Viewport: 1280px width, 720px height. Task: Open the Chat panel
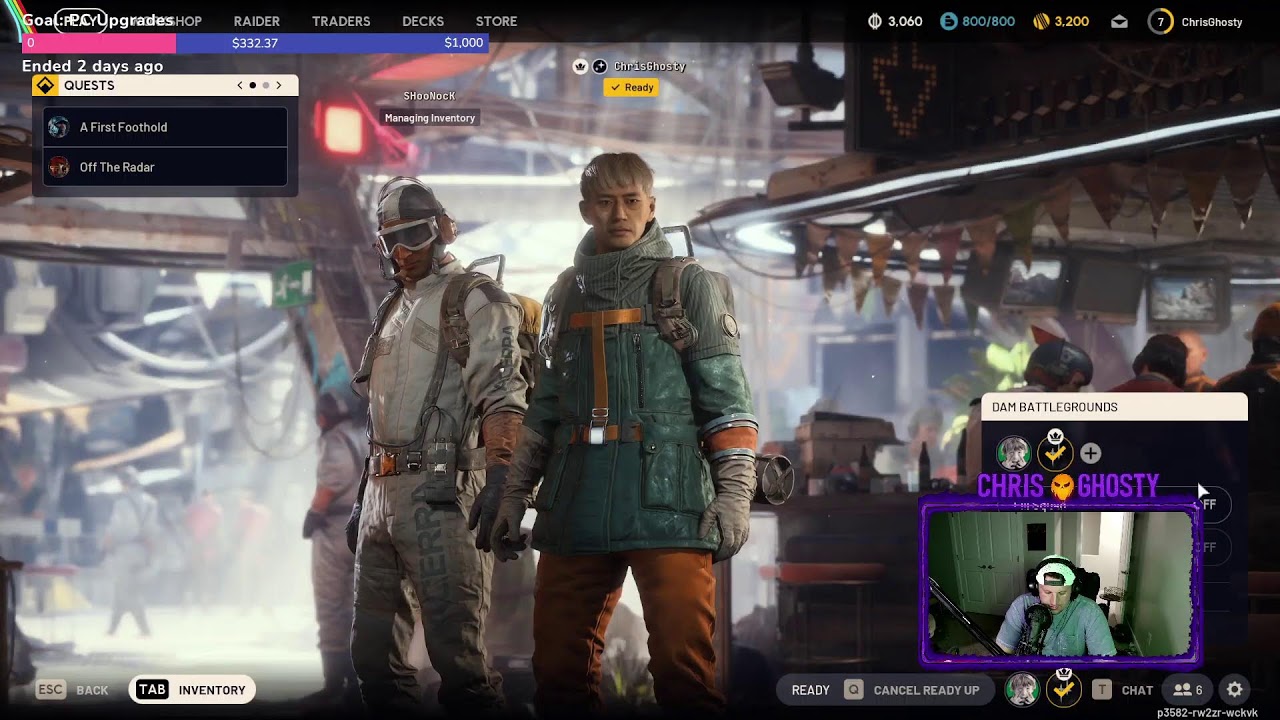pyautogui.click(x=1137, y=690)
